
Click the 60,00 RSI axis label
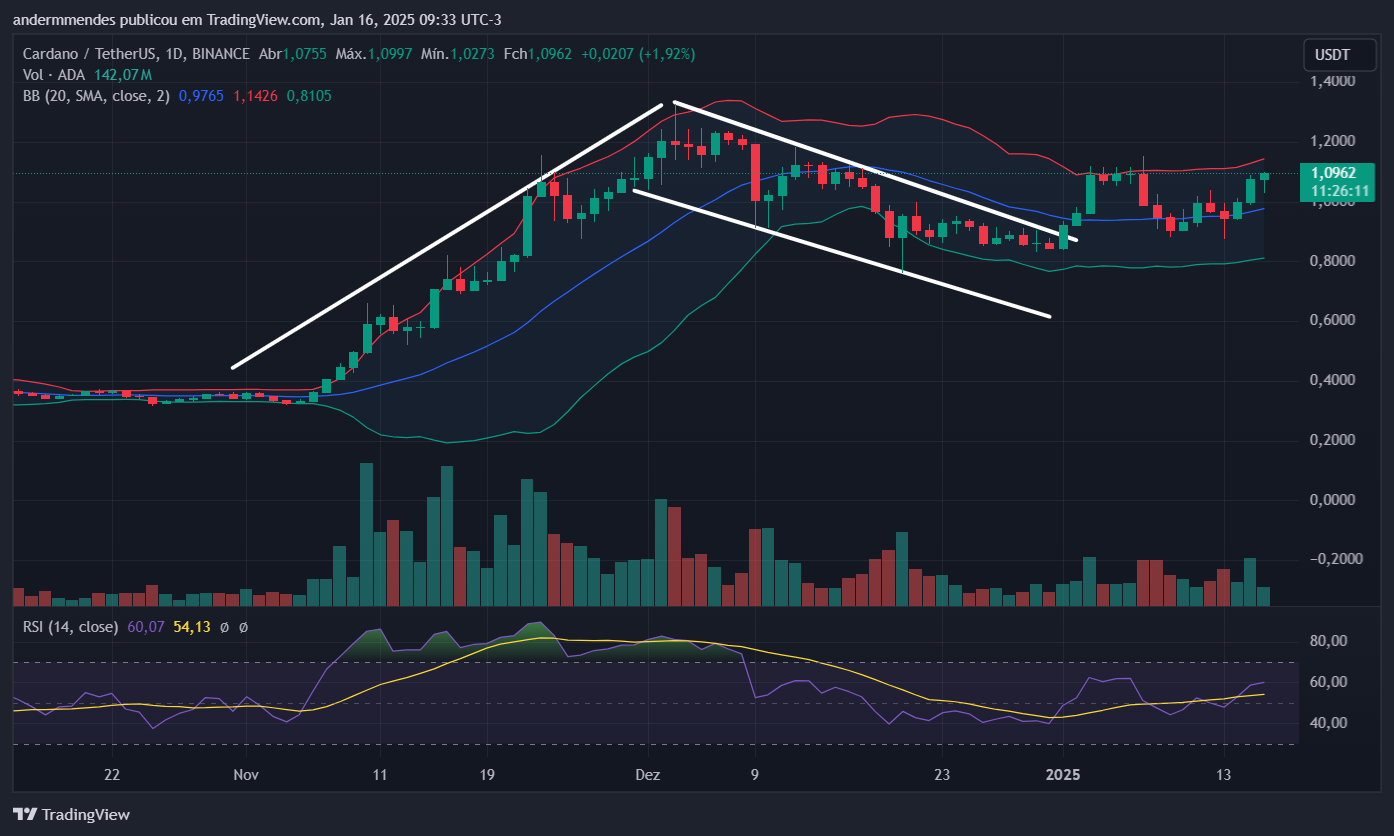[1330, 682]
